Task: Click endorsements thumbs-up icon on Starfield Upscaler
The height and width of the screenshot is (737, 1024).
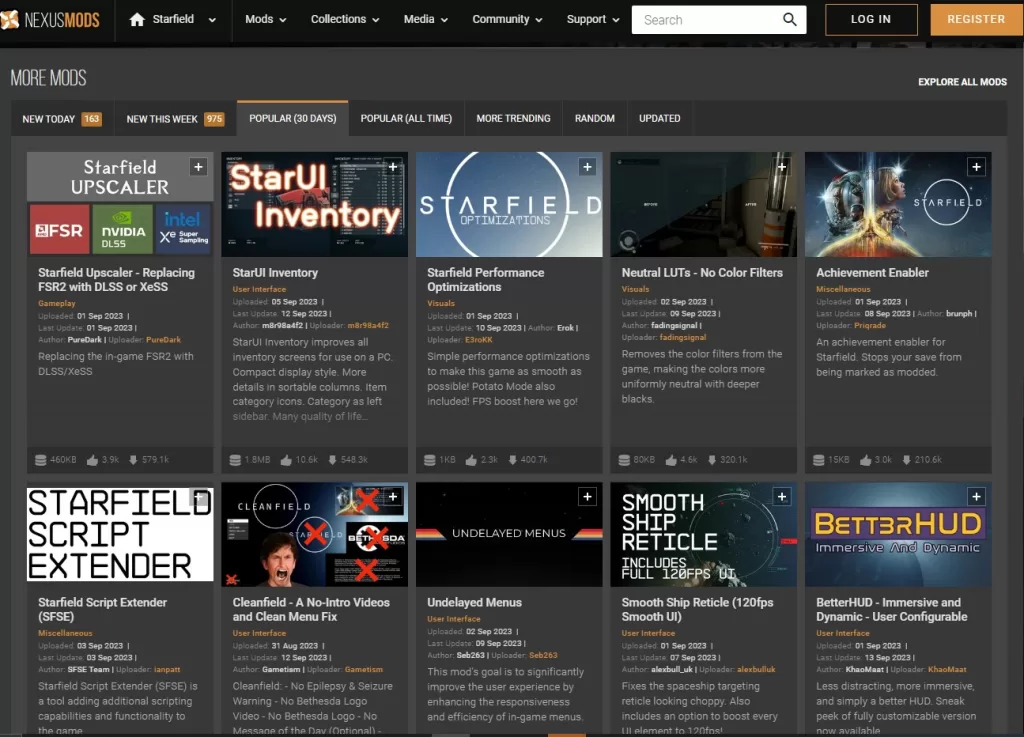Action: point(93,460)
